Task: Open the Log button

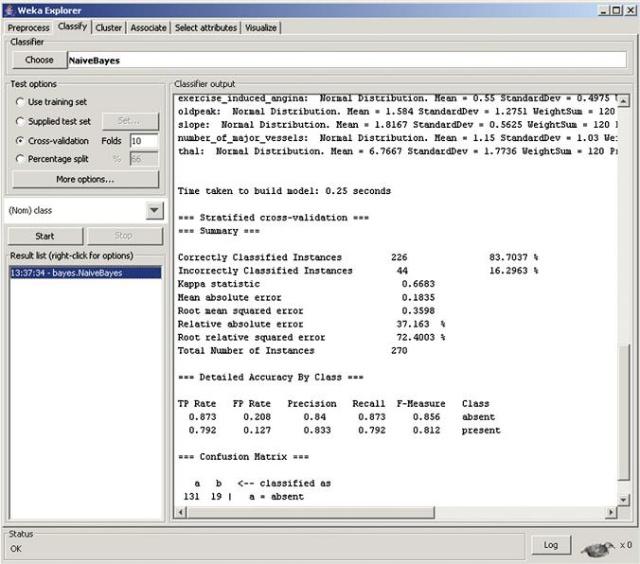Action: [551, 545]
